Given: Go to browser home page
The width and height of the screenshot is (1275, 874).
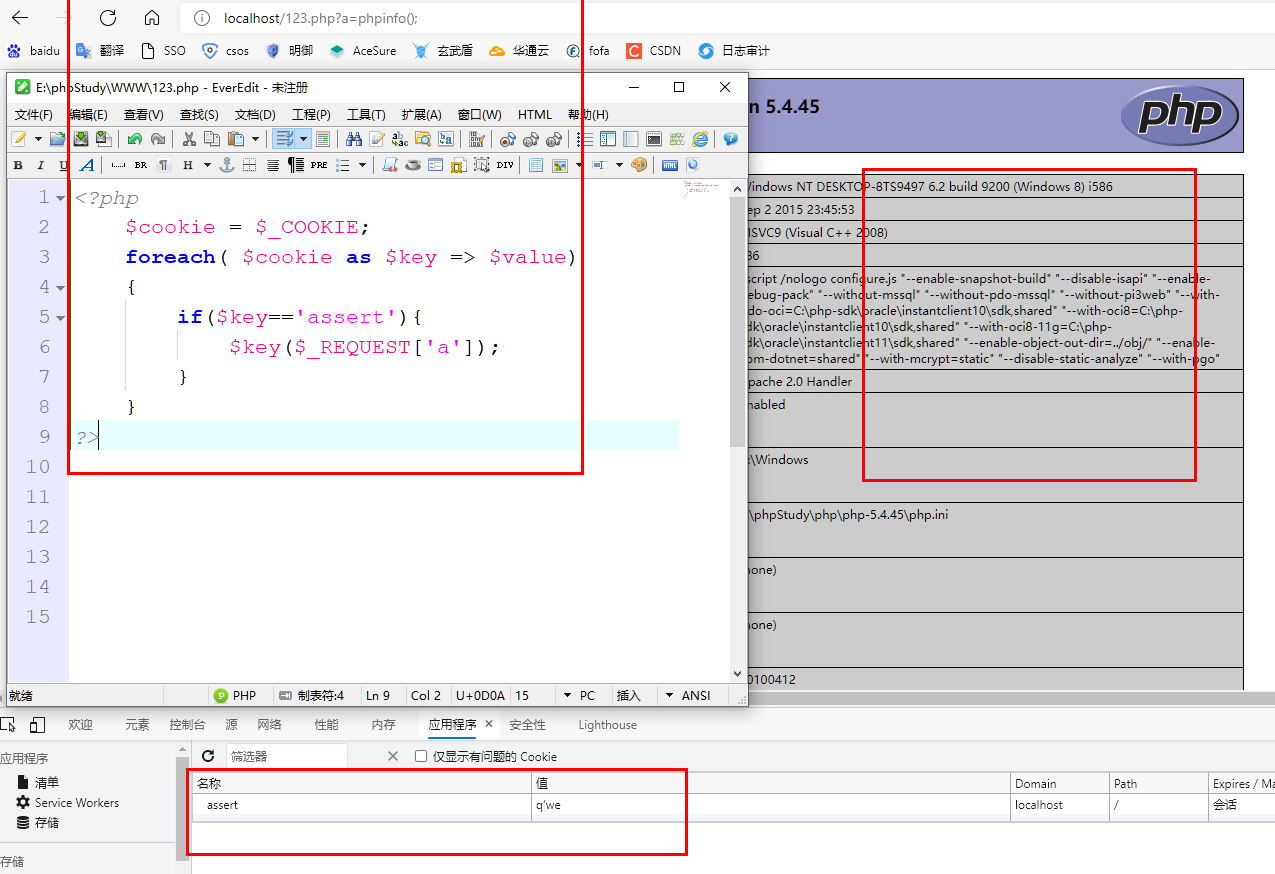Looking at the screenshot, I should coord(152,17).
